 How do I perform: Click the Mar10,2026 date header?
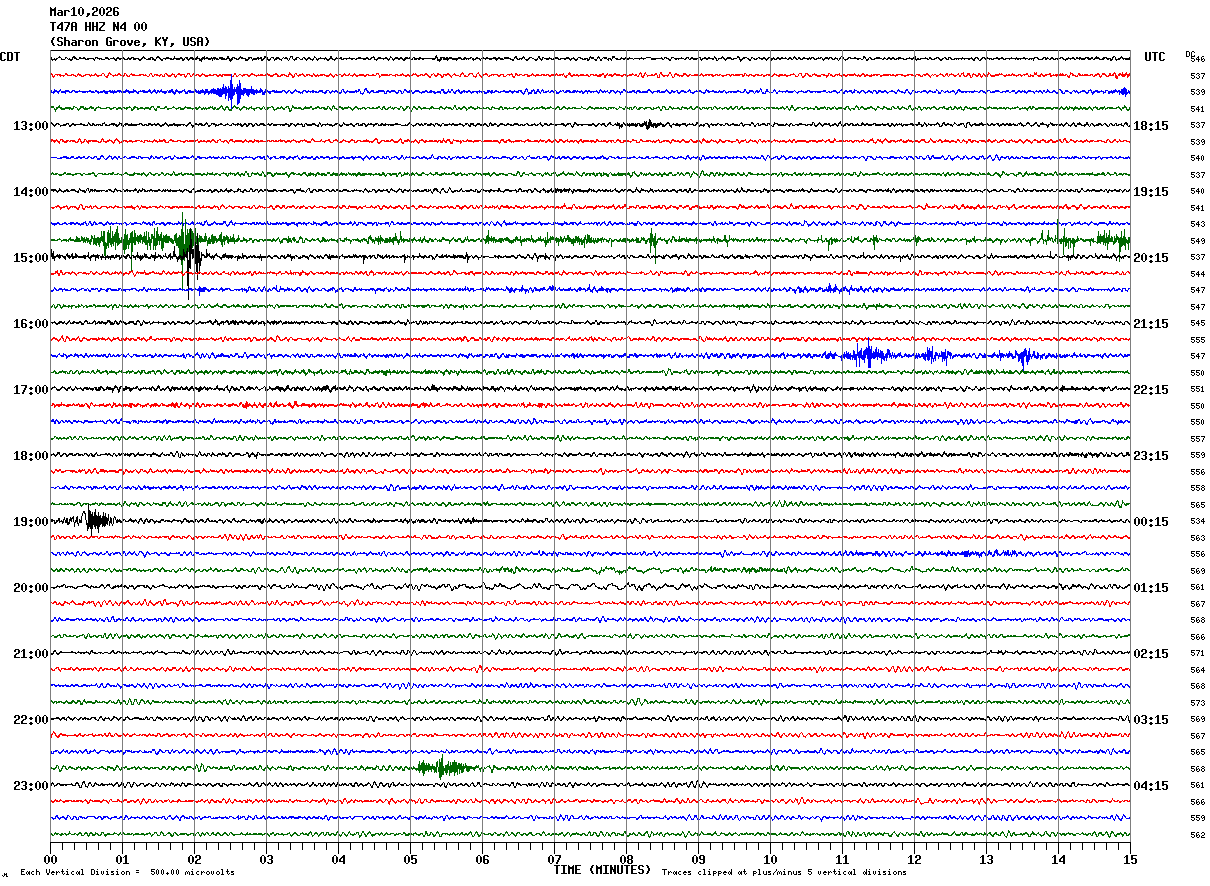coord(84,12)
